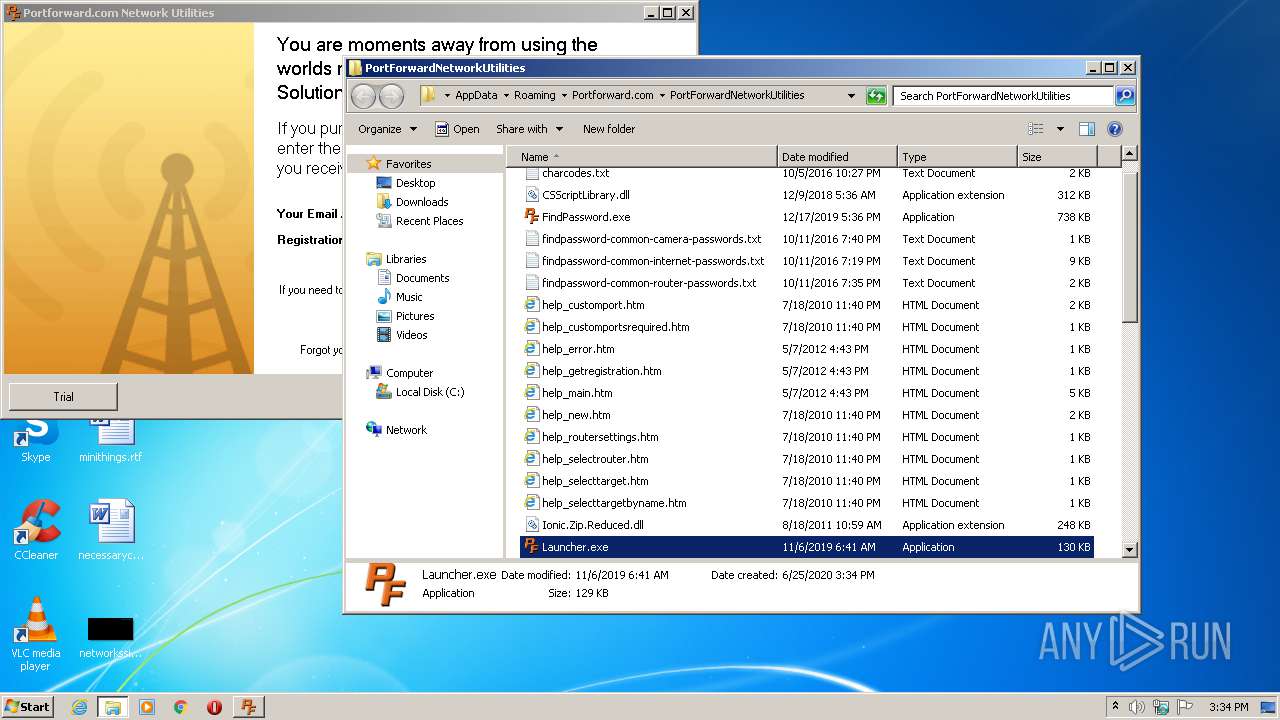Expand the Portforward.com breadcrumb arrow
Viewport: 1280px width, 720px height.
pos(662,96)
